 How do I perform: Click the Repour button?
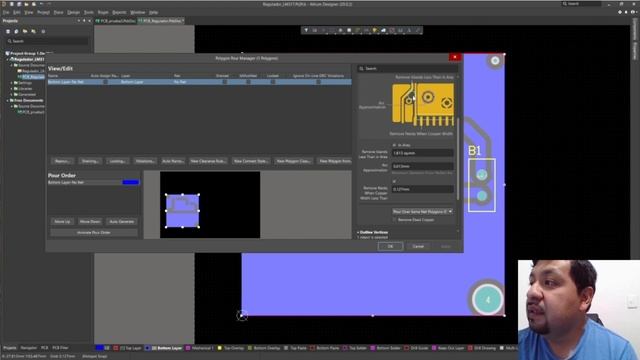(62, 161)
